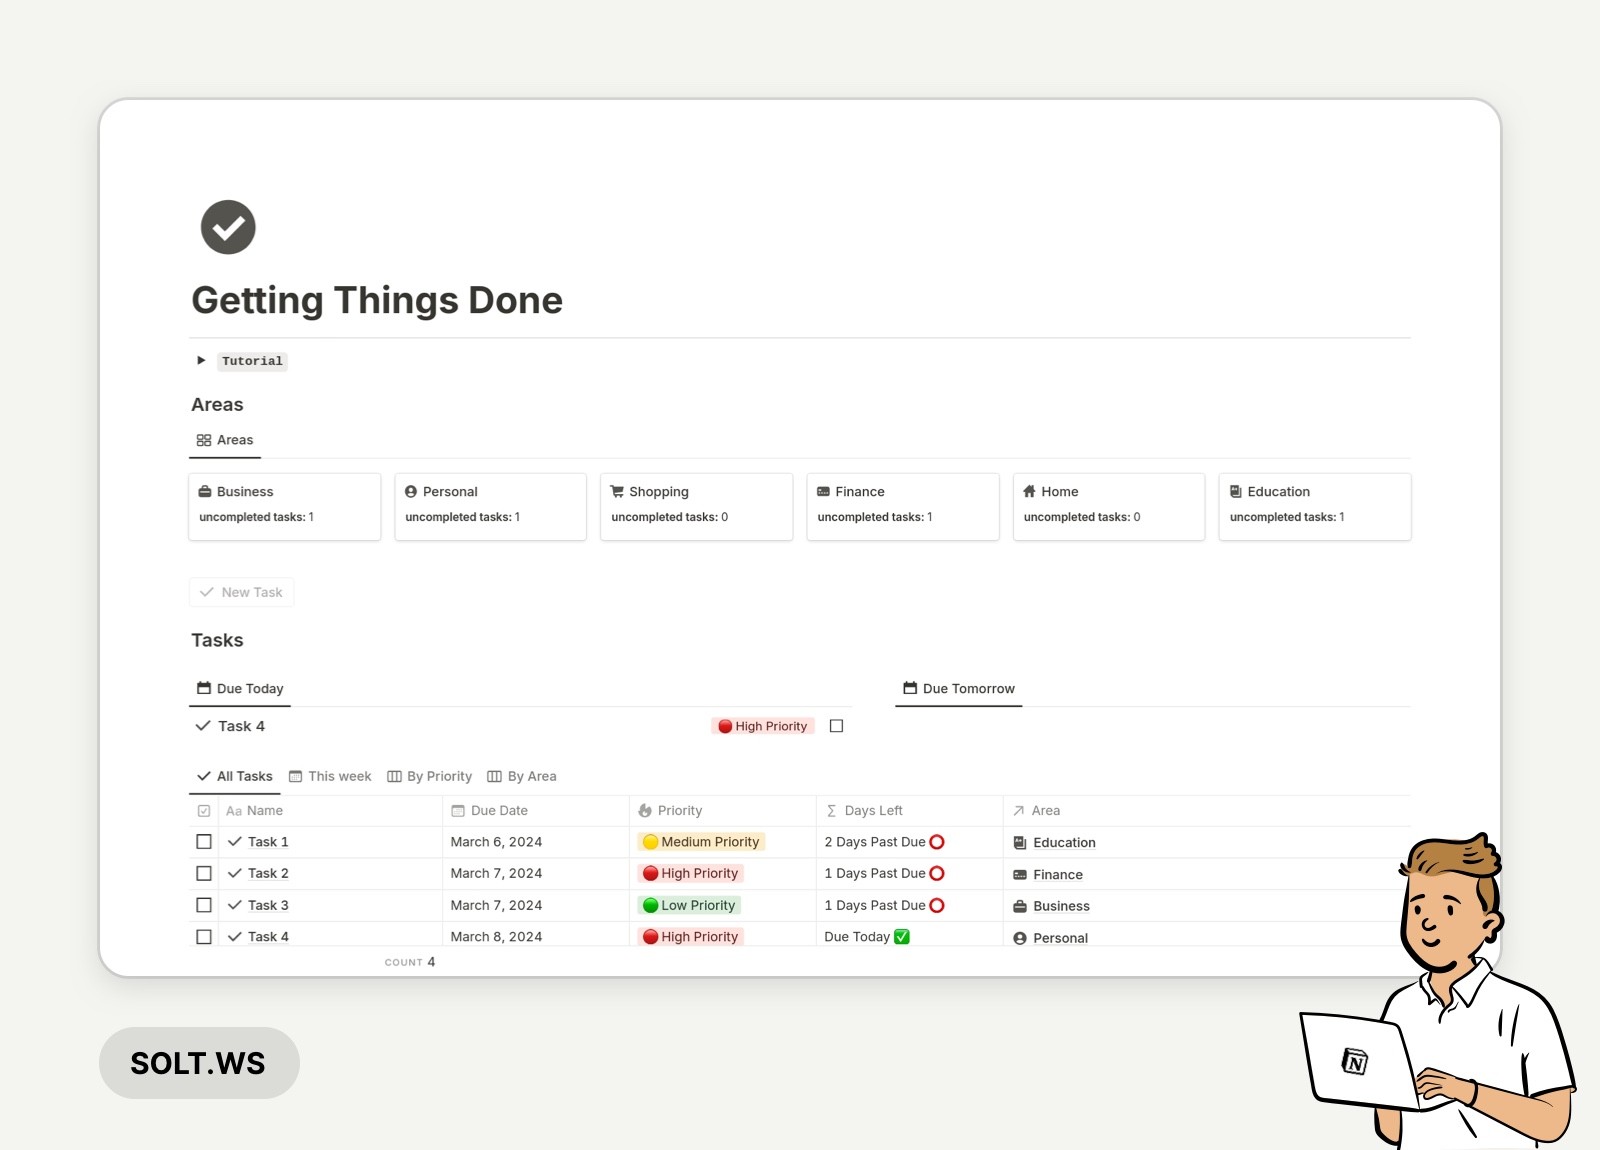Click the gallery grid icon beside Areas view

click(x=203, y=439)
